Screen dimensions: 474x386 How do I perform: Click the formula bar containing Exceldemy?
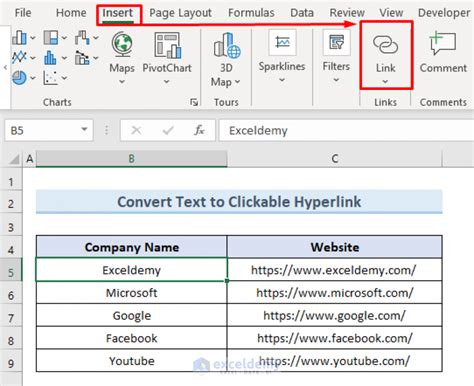[x=346, y=130]
